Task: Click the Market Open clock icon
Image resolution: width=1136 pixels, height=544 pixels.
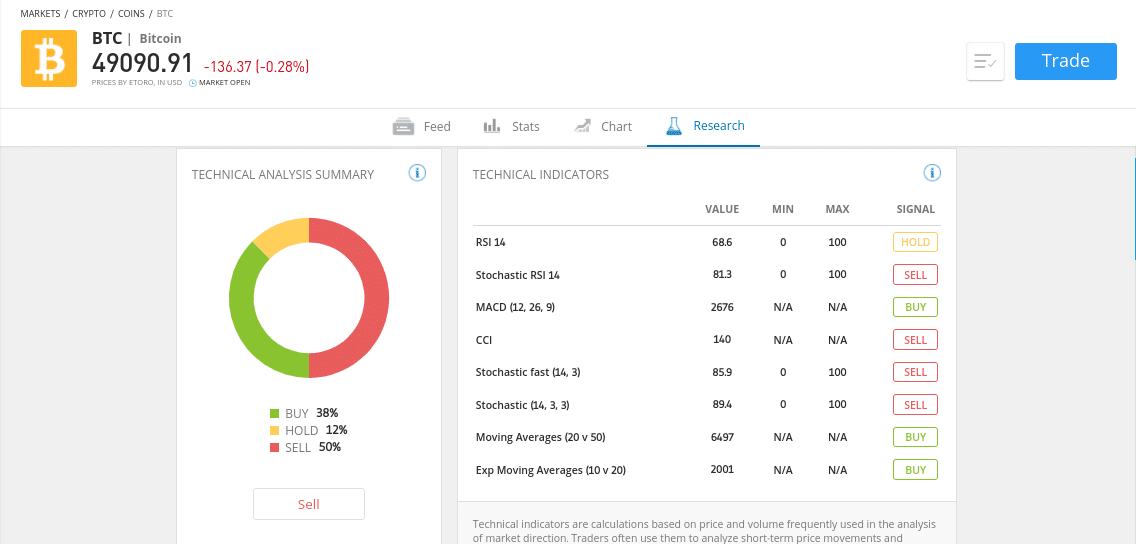Action: pos(193,83)
